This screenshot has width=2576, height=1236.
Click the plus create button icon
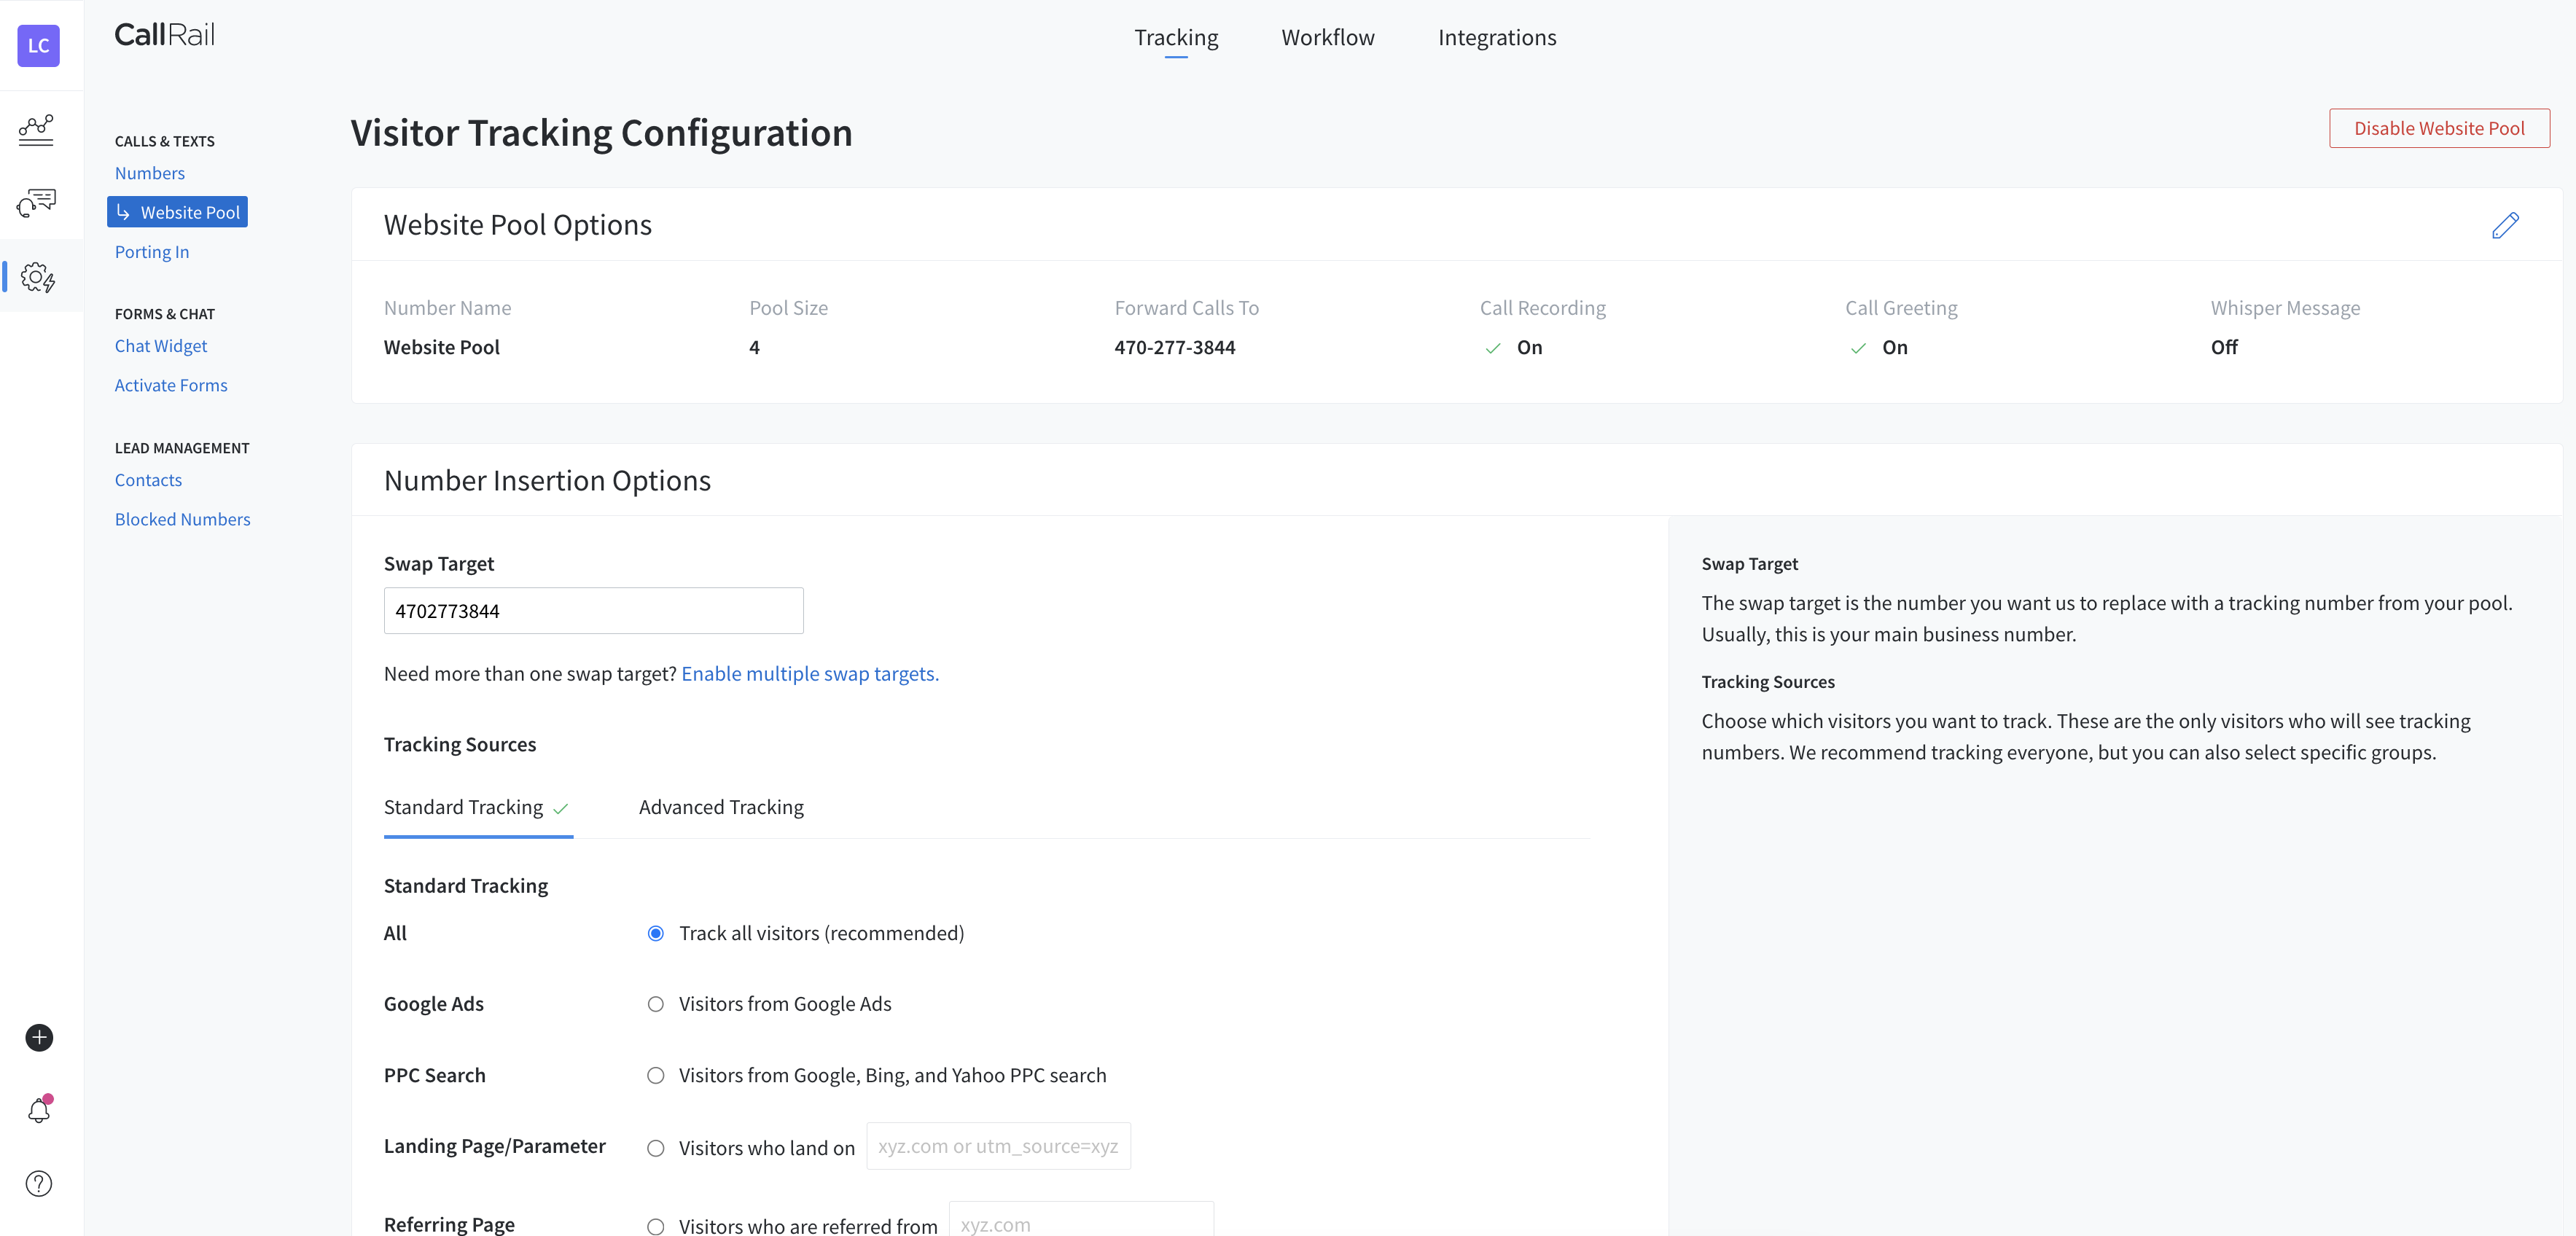coord(39,1037)
